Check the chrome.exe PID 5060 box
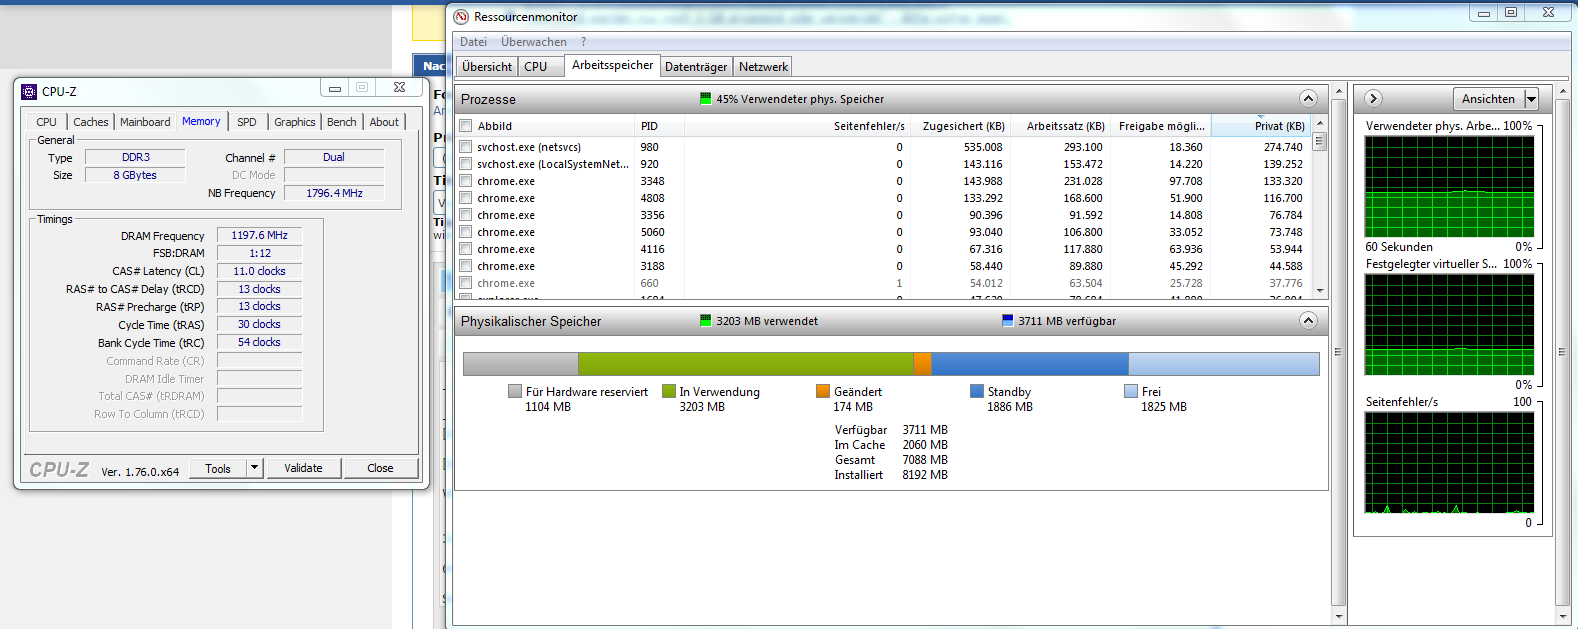The image size is (1578, 629). (465, 232)
